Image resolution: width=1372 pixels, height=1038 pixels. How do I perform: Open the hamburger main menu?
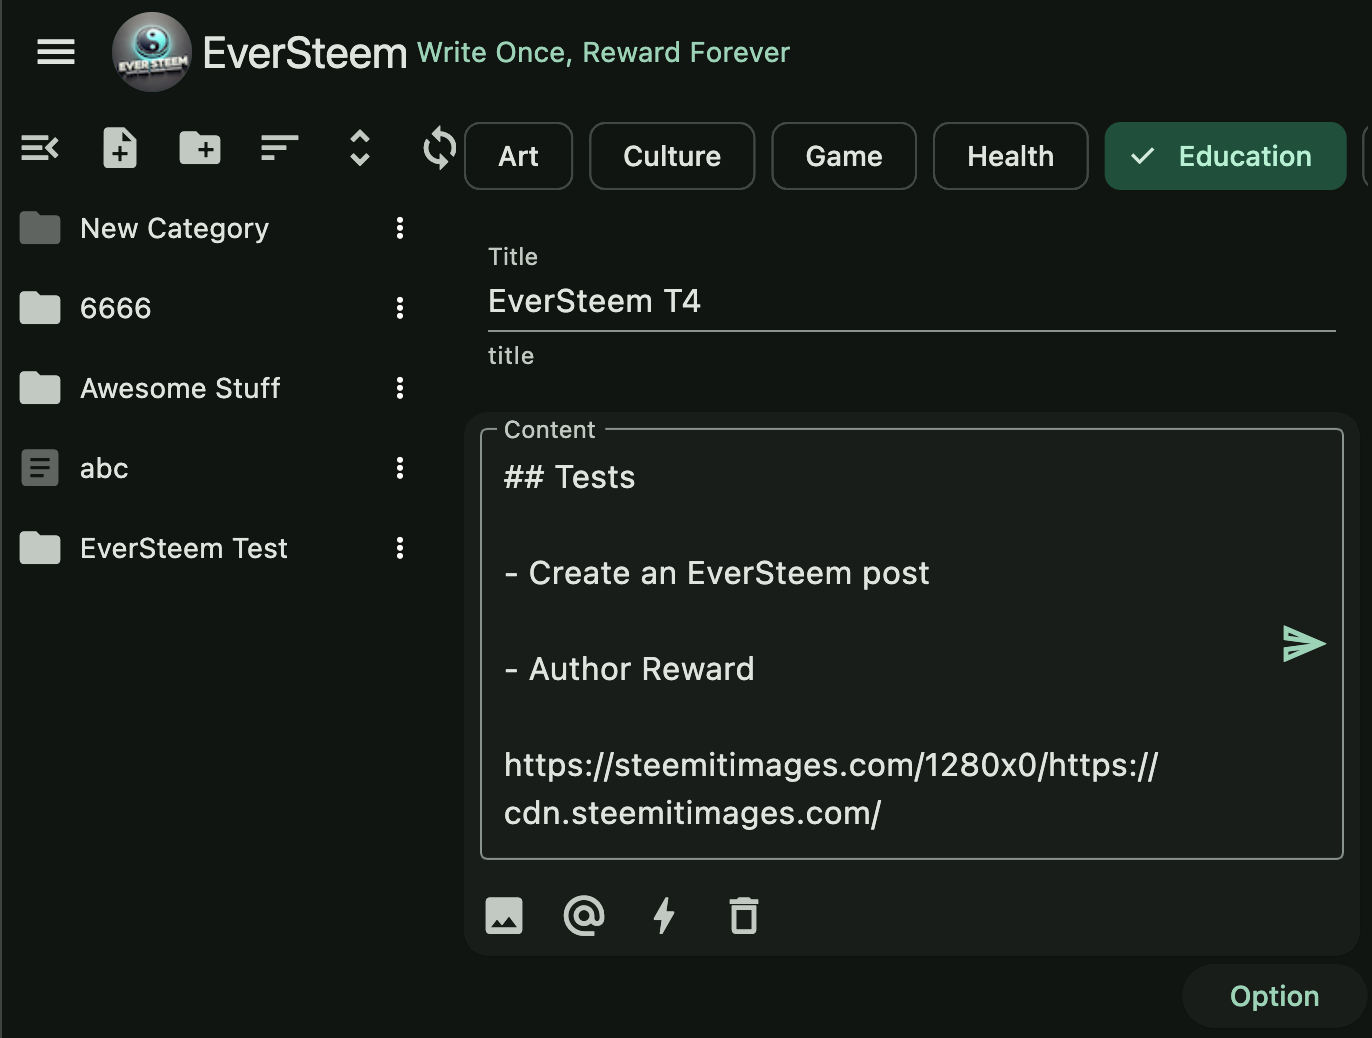[56, 52]
